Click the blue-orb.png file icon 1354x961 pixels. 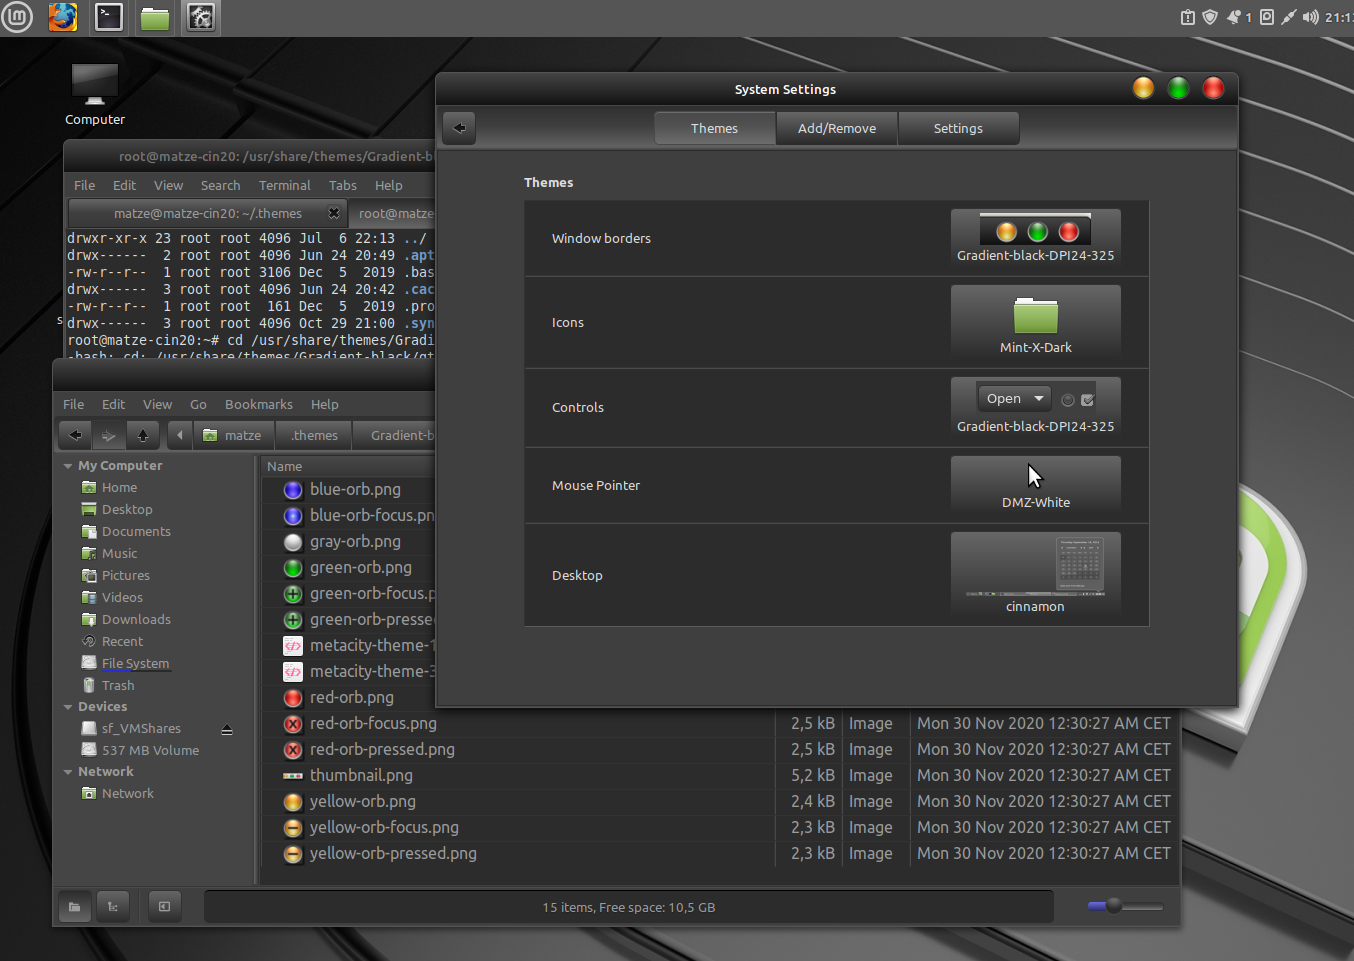tap(293, 490)
